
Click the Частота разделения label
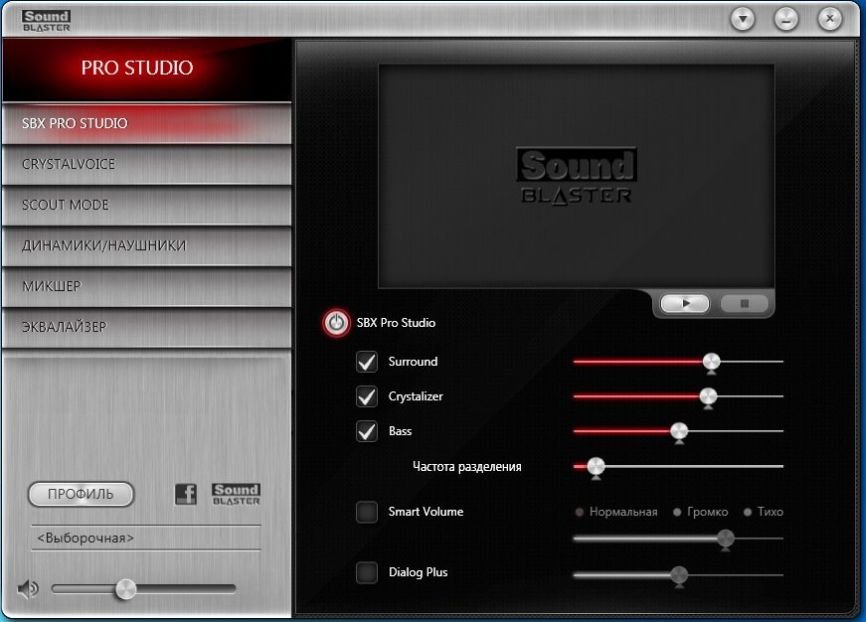click(467, 467)
